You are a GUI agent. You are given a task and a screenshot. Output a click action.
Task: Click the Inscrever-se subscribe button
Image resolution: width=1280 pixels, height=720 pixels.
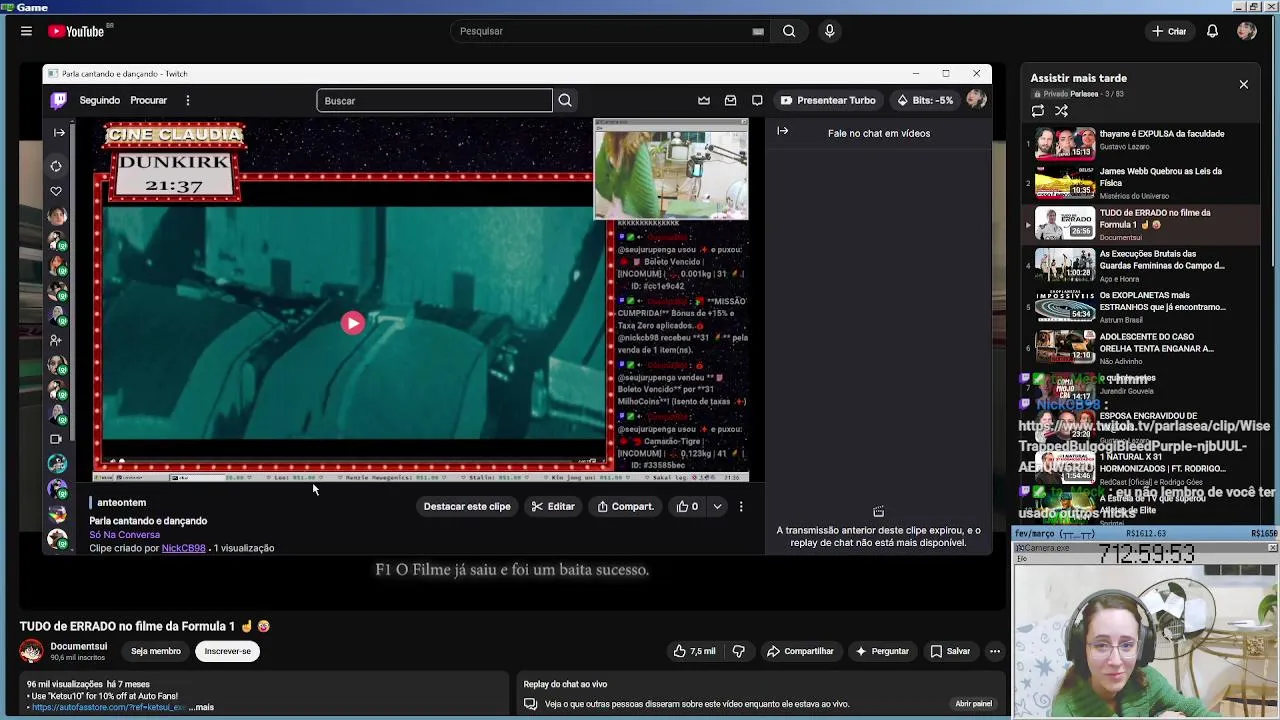pyautogui.click(x=228, y=651)
